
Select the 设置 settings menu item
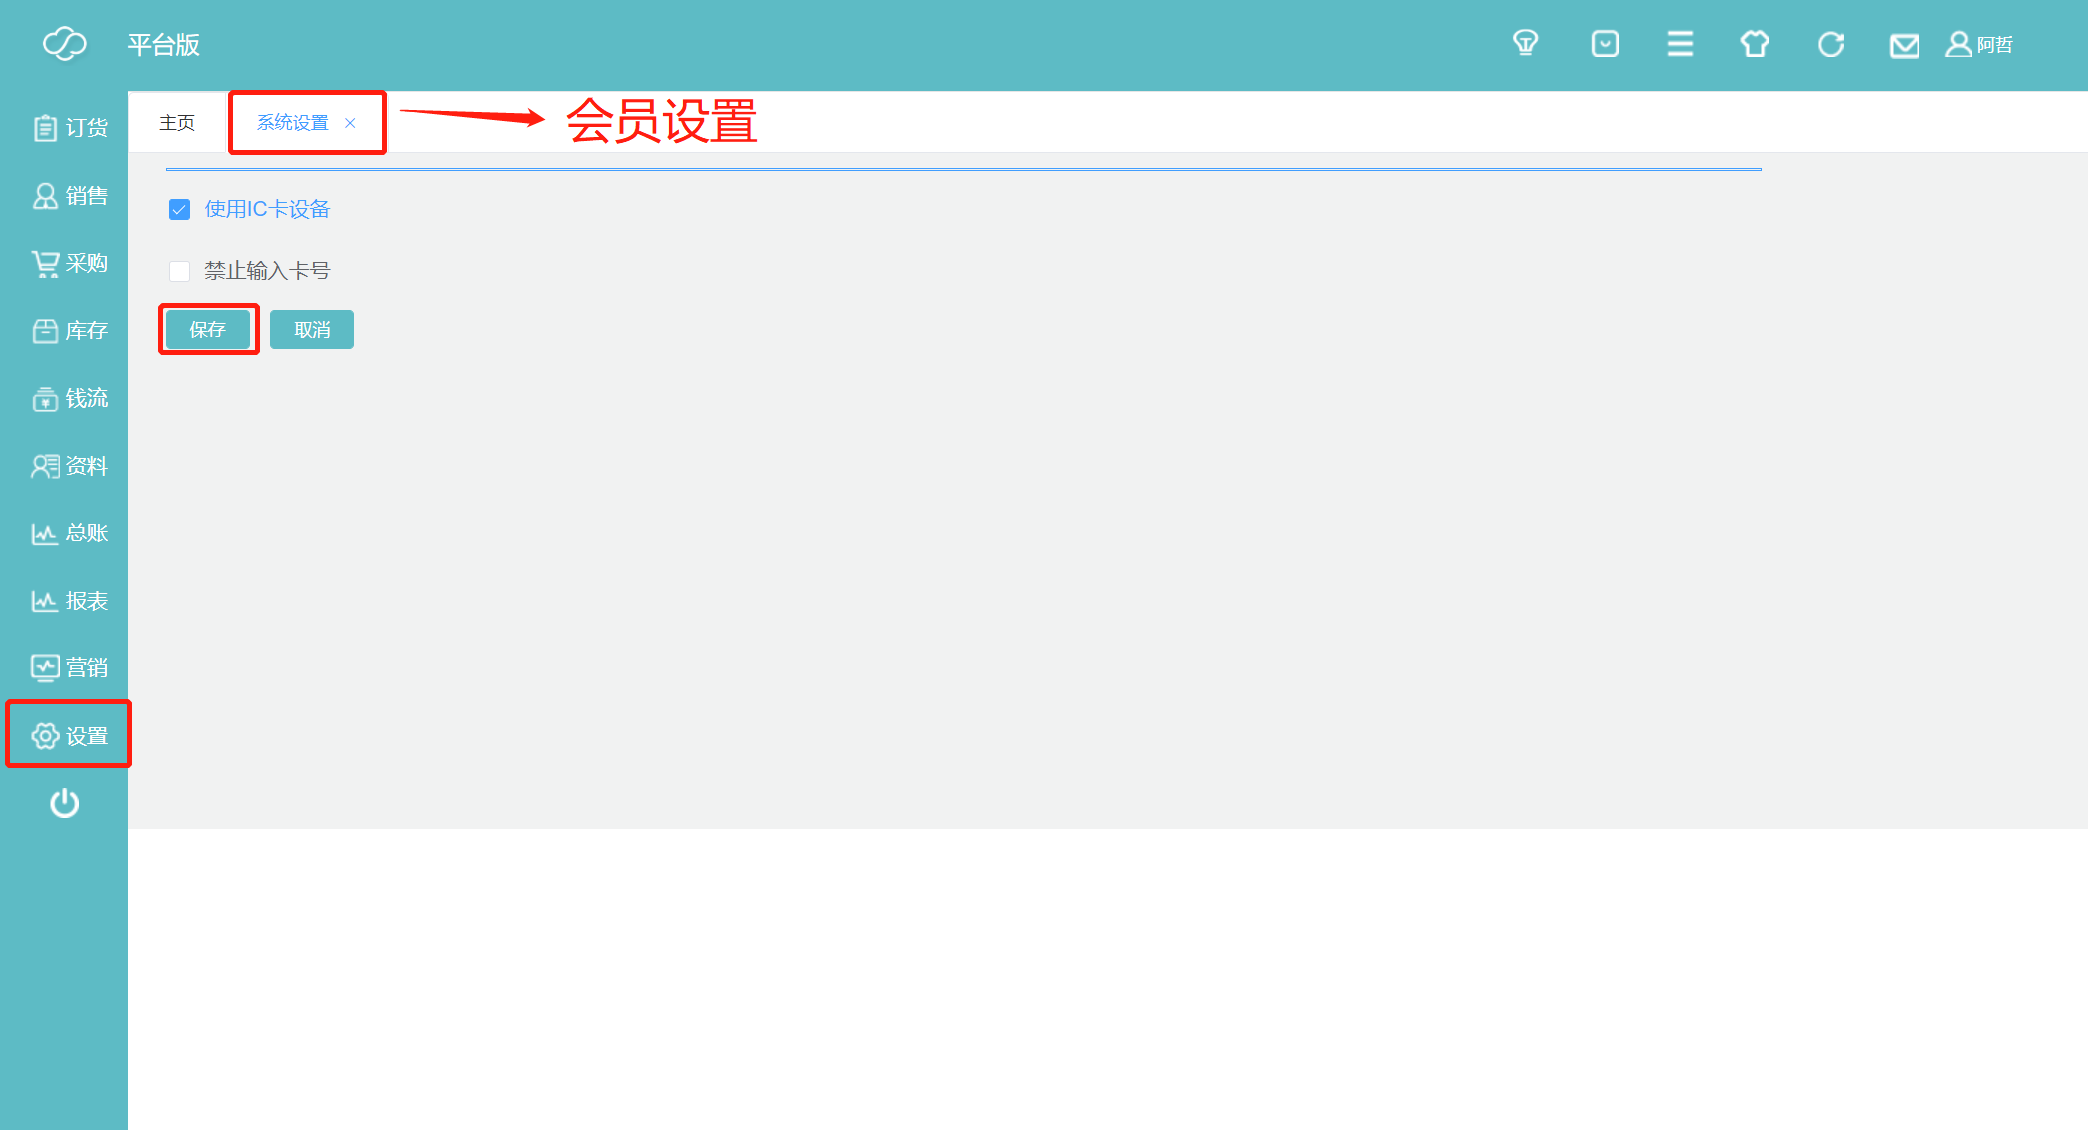(x=70, y=736)
